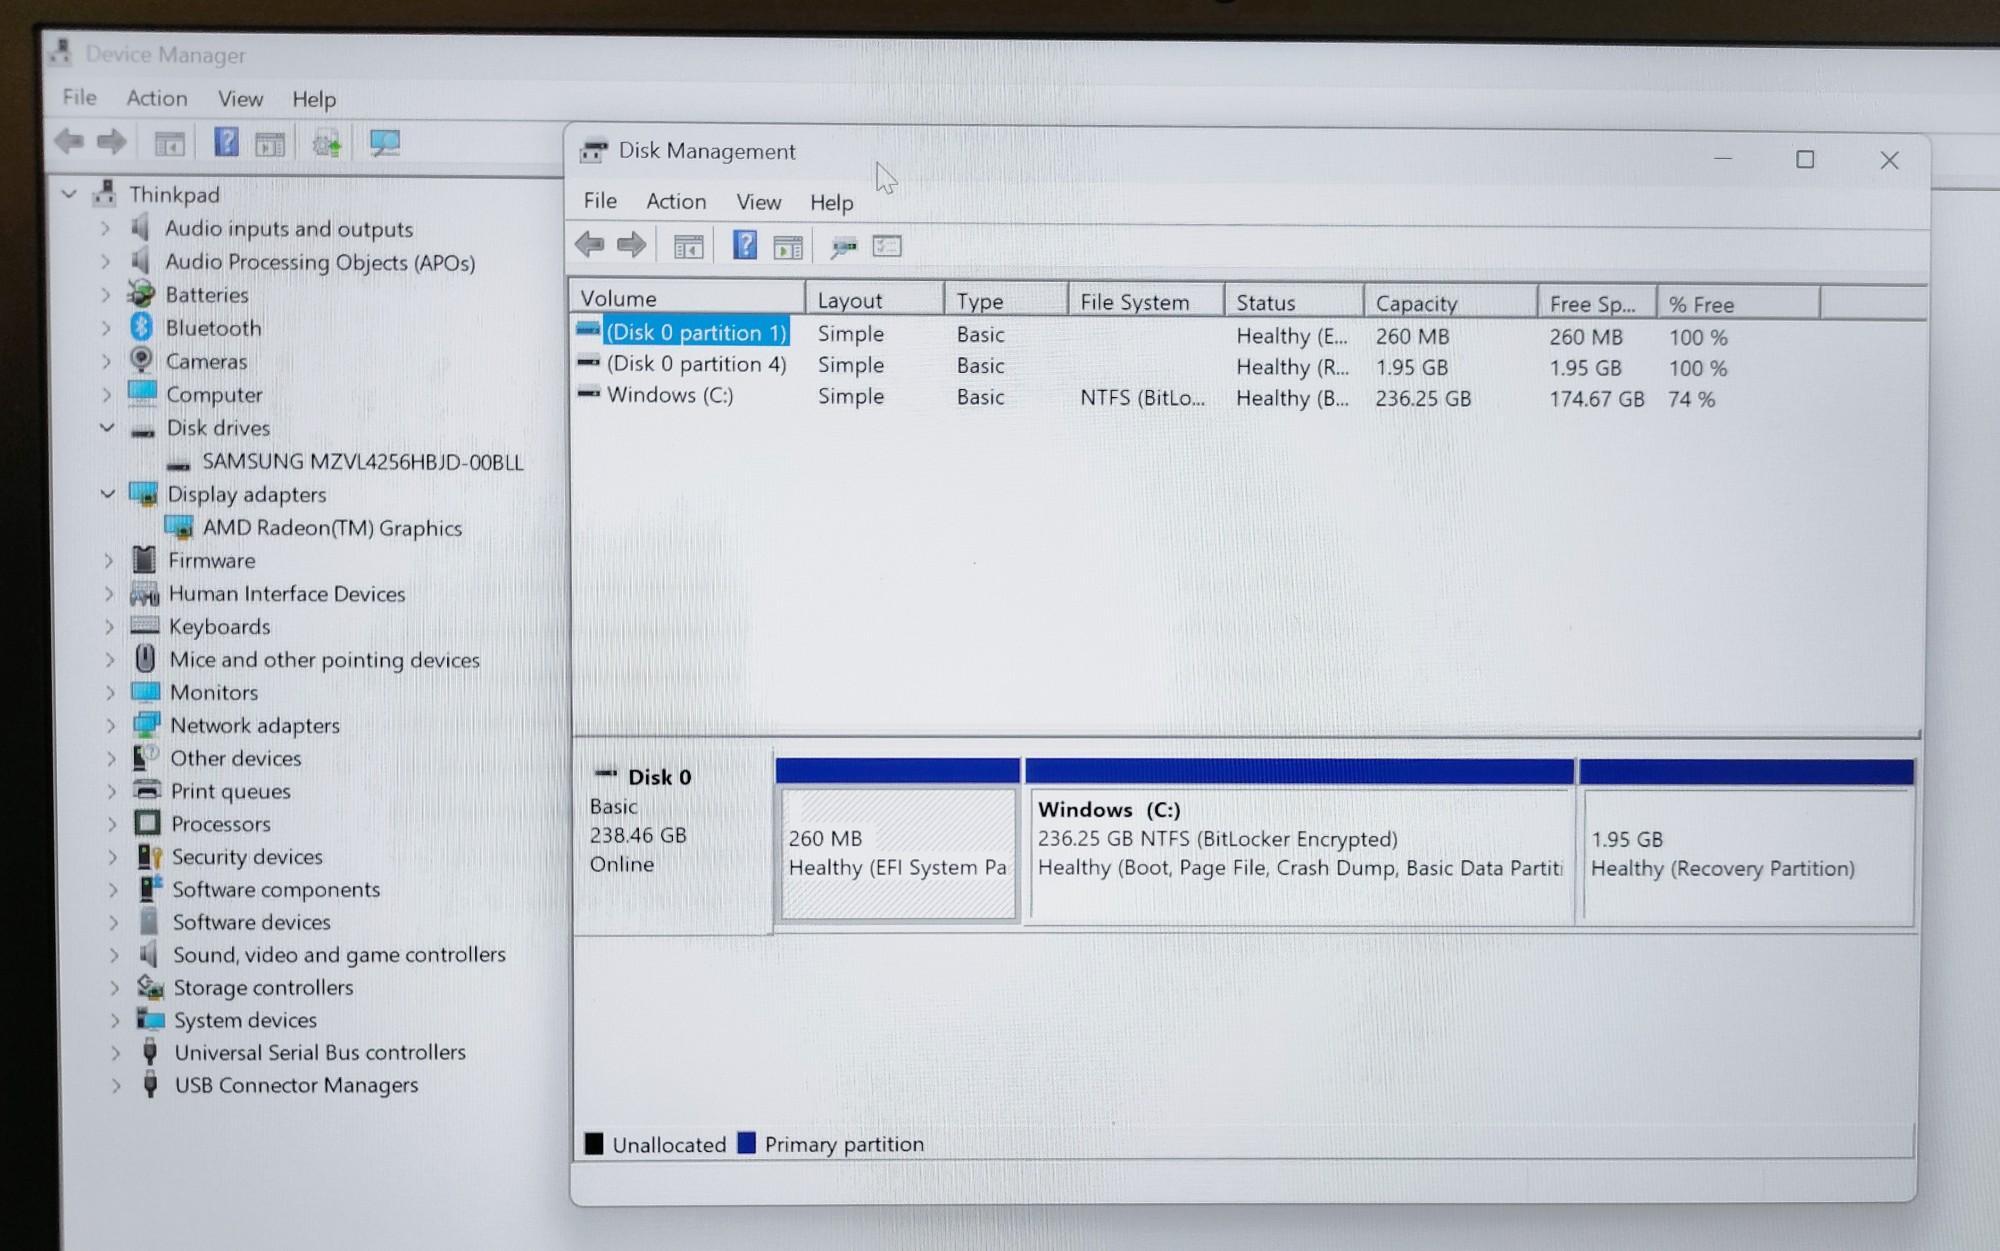Open View menu in Disk Management
The width and height of the screenshot is (2000, 1251).
click(x=759, y=202)
